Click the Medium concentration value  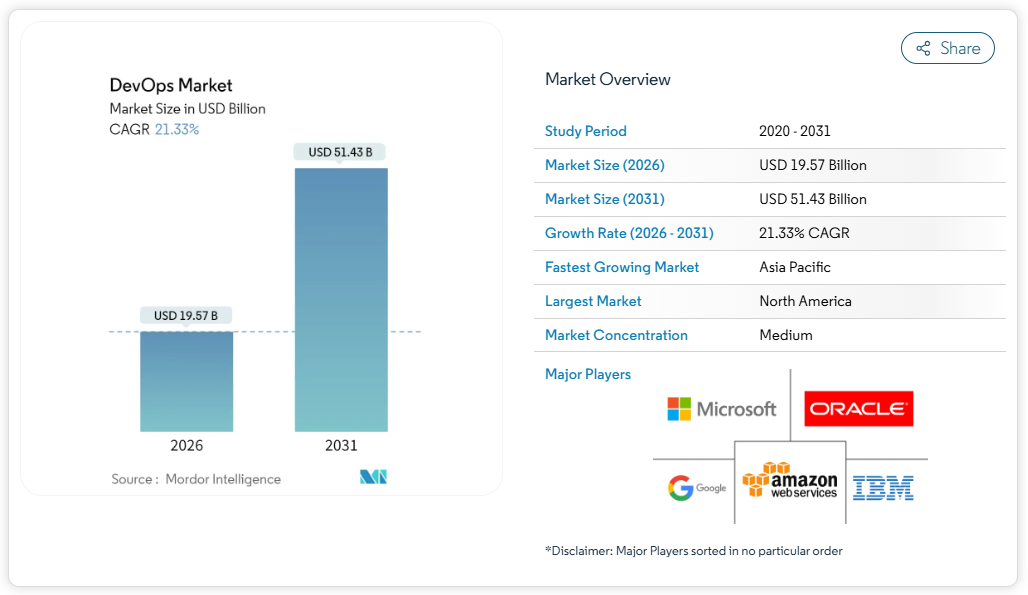[x=785, y=336]
